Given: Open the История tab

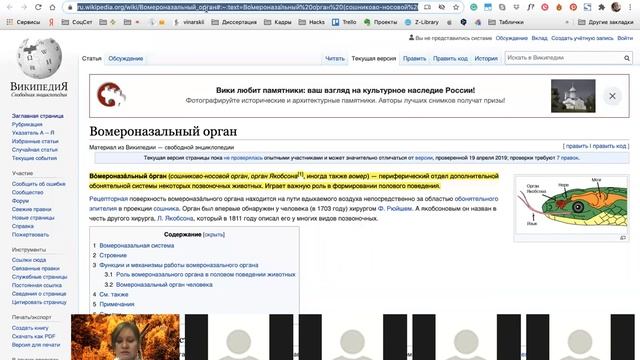Looking at the screenshot, I should point(486,58).
